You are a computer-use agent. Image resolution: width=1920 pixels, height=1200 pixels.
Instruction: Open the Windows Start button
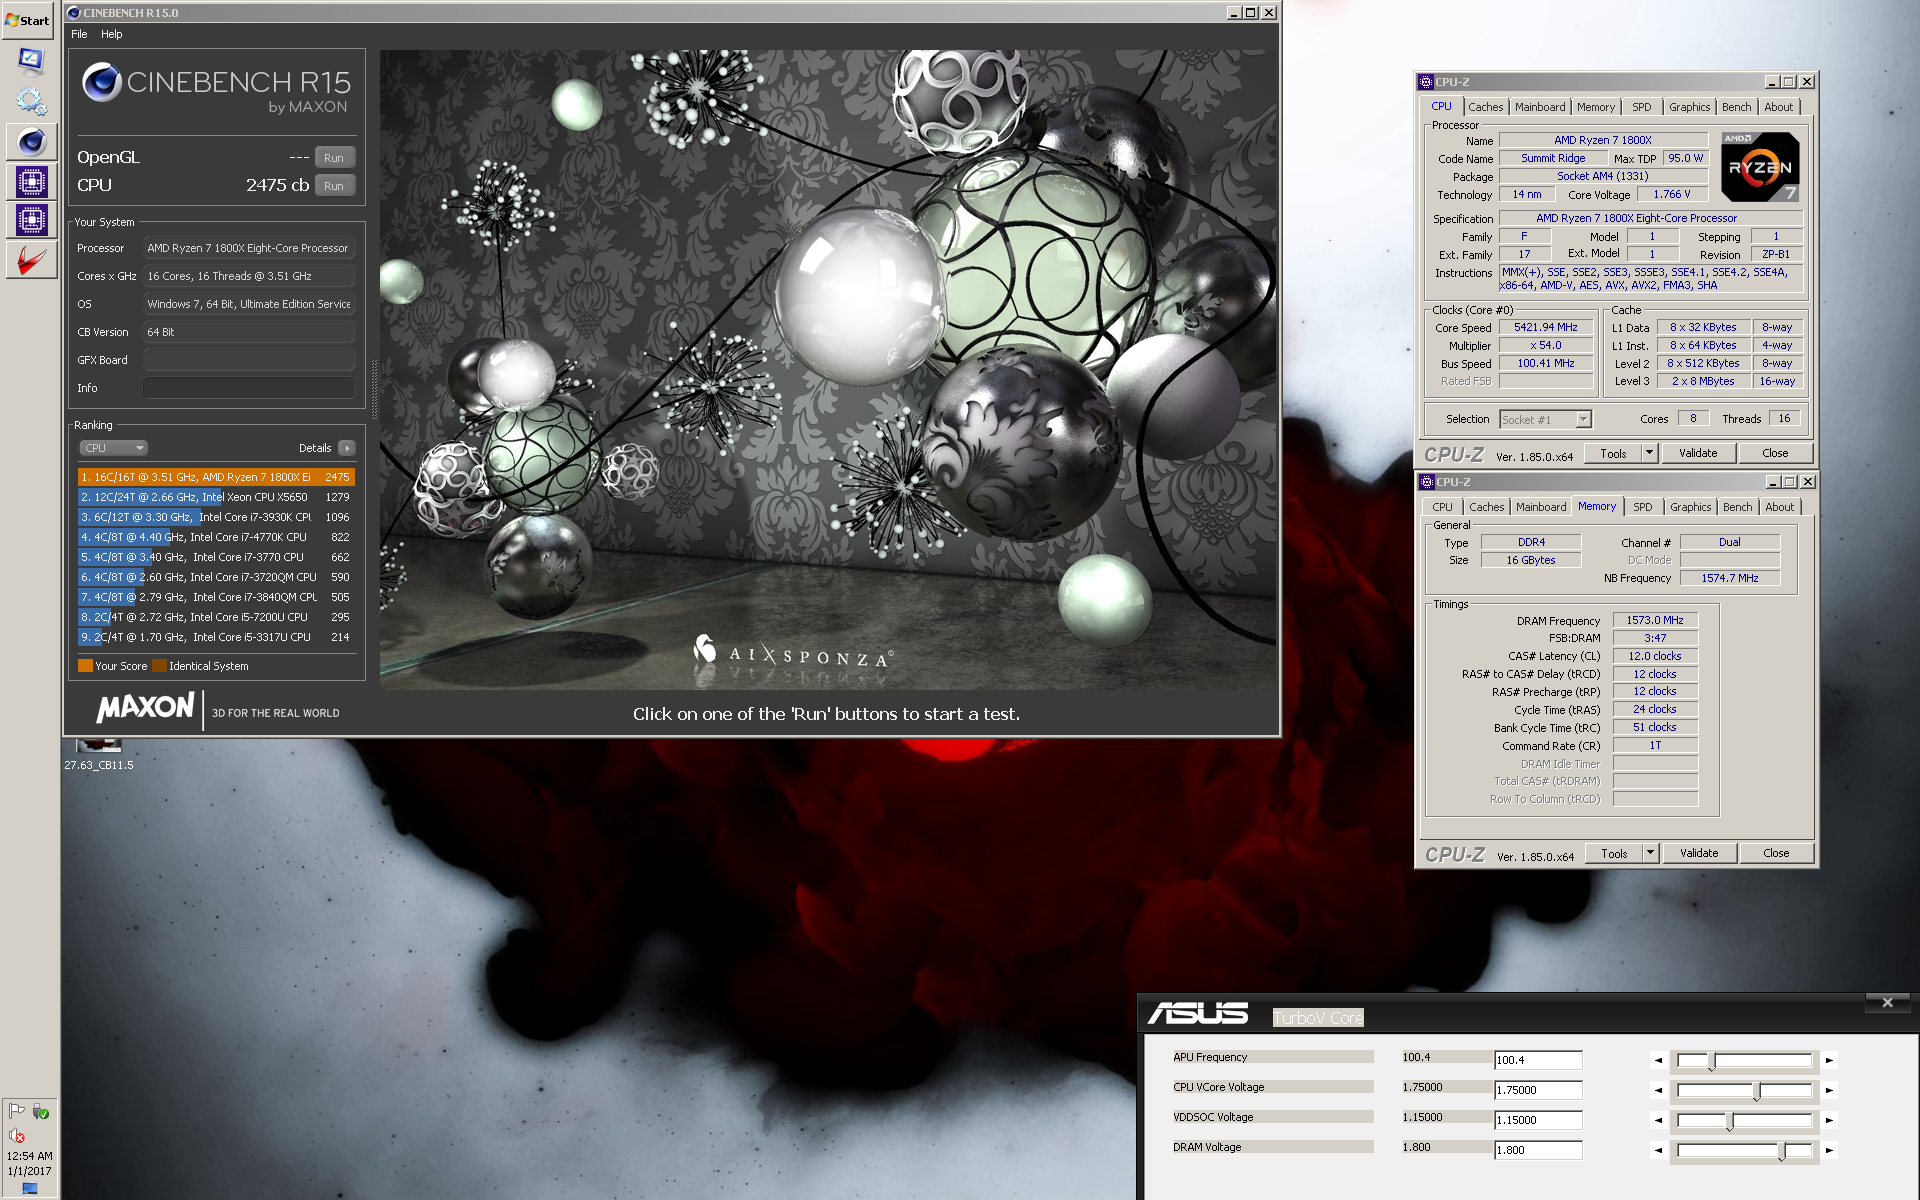pos(28,20)
